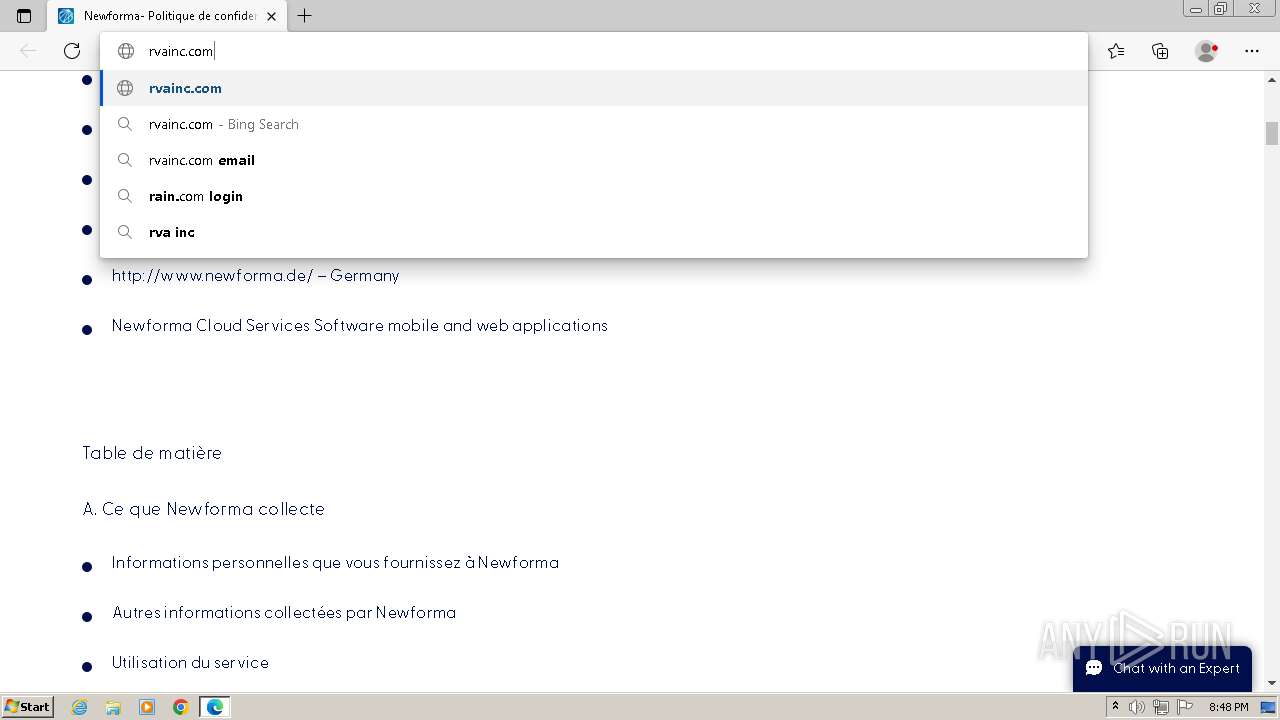This screenshot has height=720, width=1280.
Task: Open Utilisation du service entry
Action: [x=190, y=663]
